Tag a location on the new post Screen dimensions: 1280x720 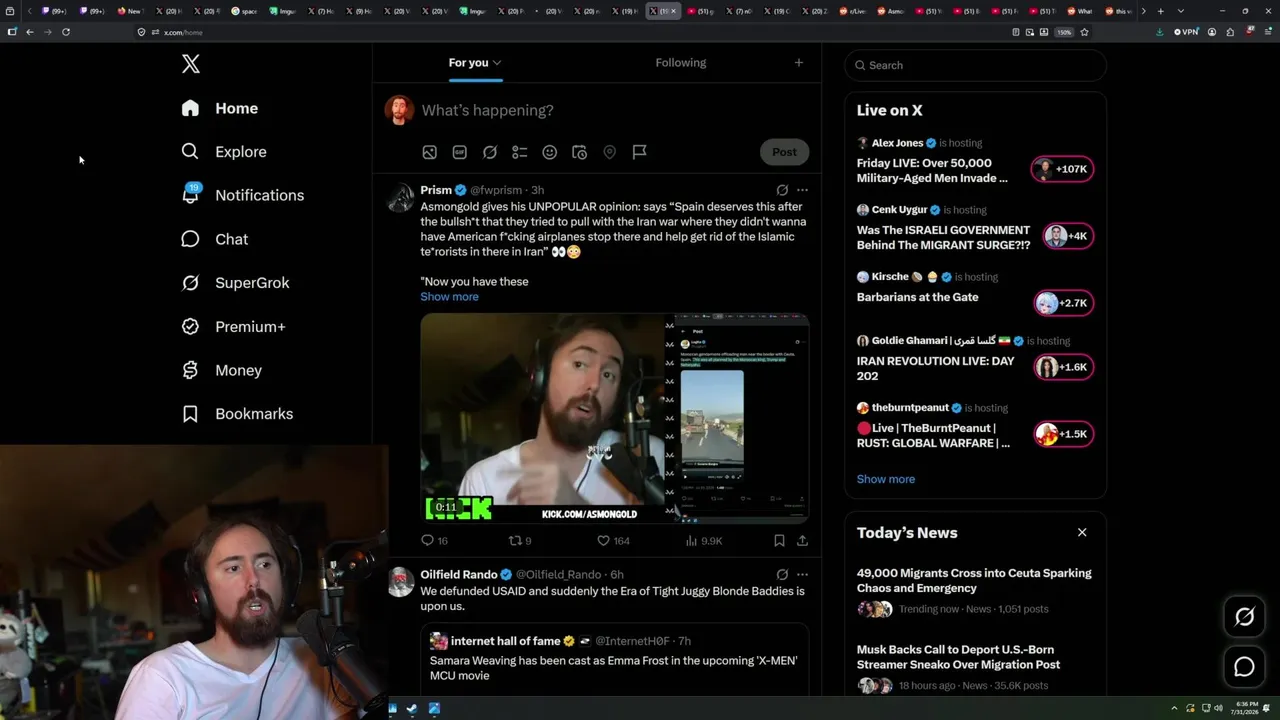click(x=609, y=152)
